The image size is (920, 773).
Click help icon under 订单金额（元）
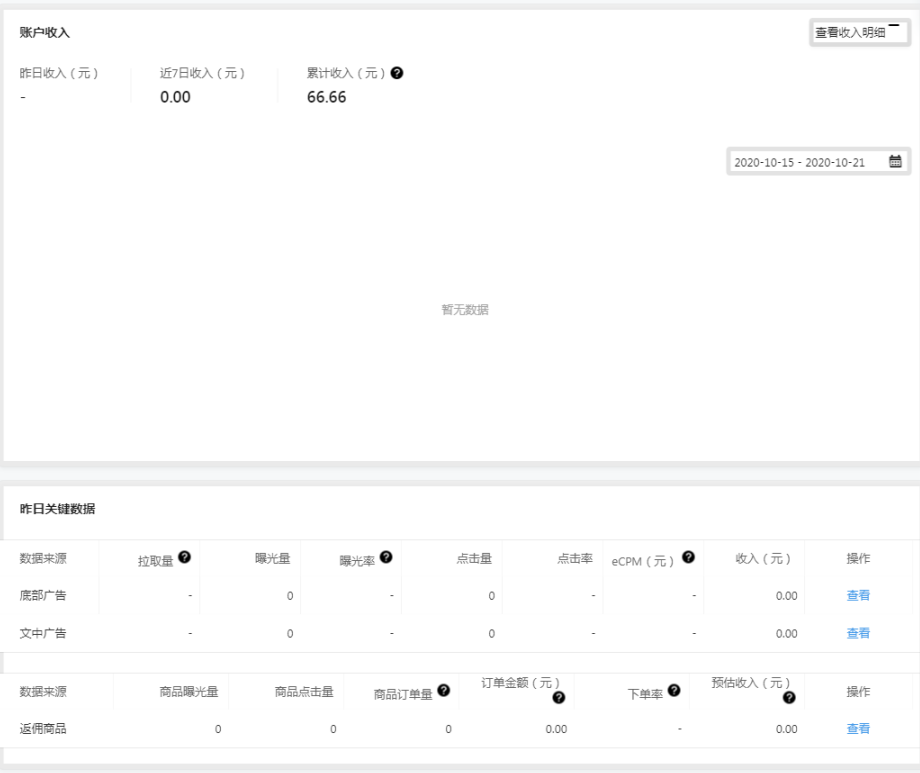(x=559, y=697)
